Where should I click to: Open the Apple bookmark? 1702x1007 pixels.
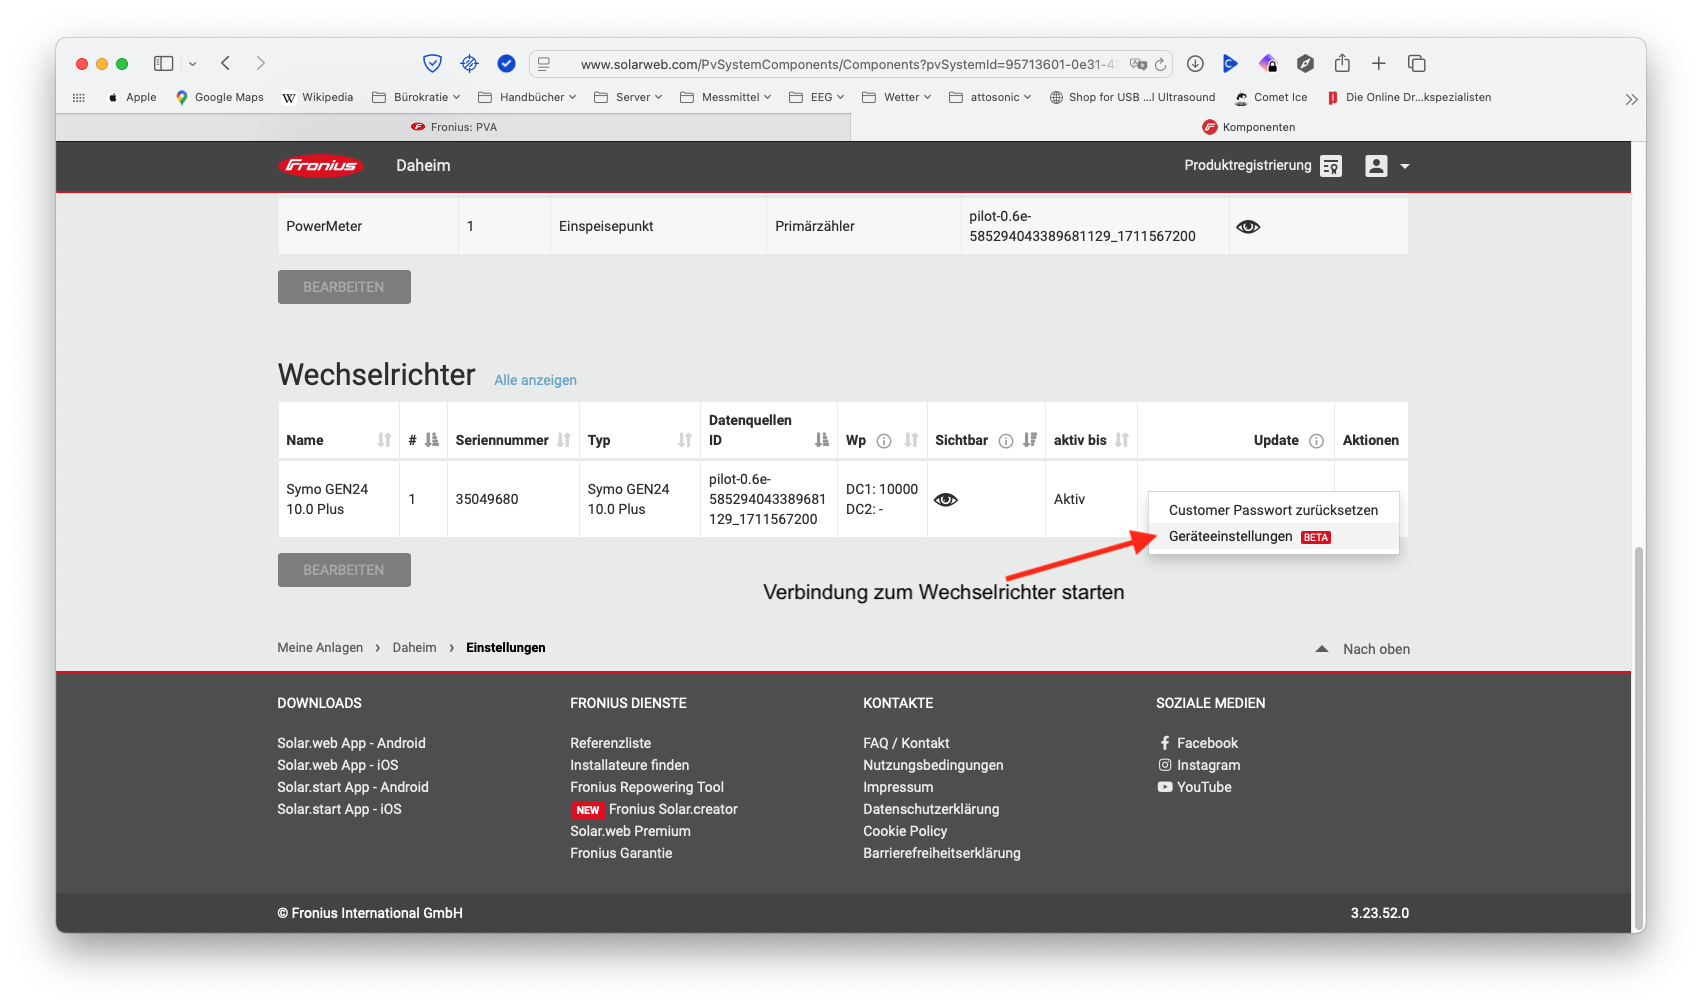pyautogui.click(x=132, y=97)
